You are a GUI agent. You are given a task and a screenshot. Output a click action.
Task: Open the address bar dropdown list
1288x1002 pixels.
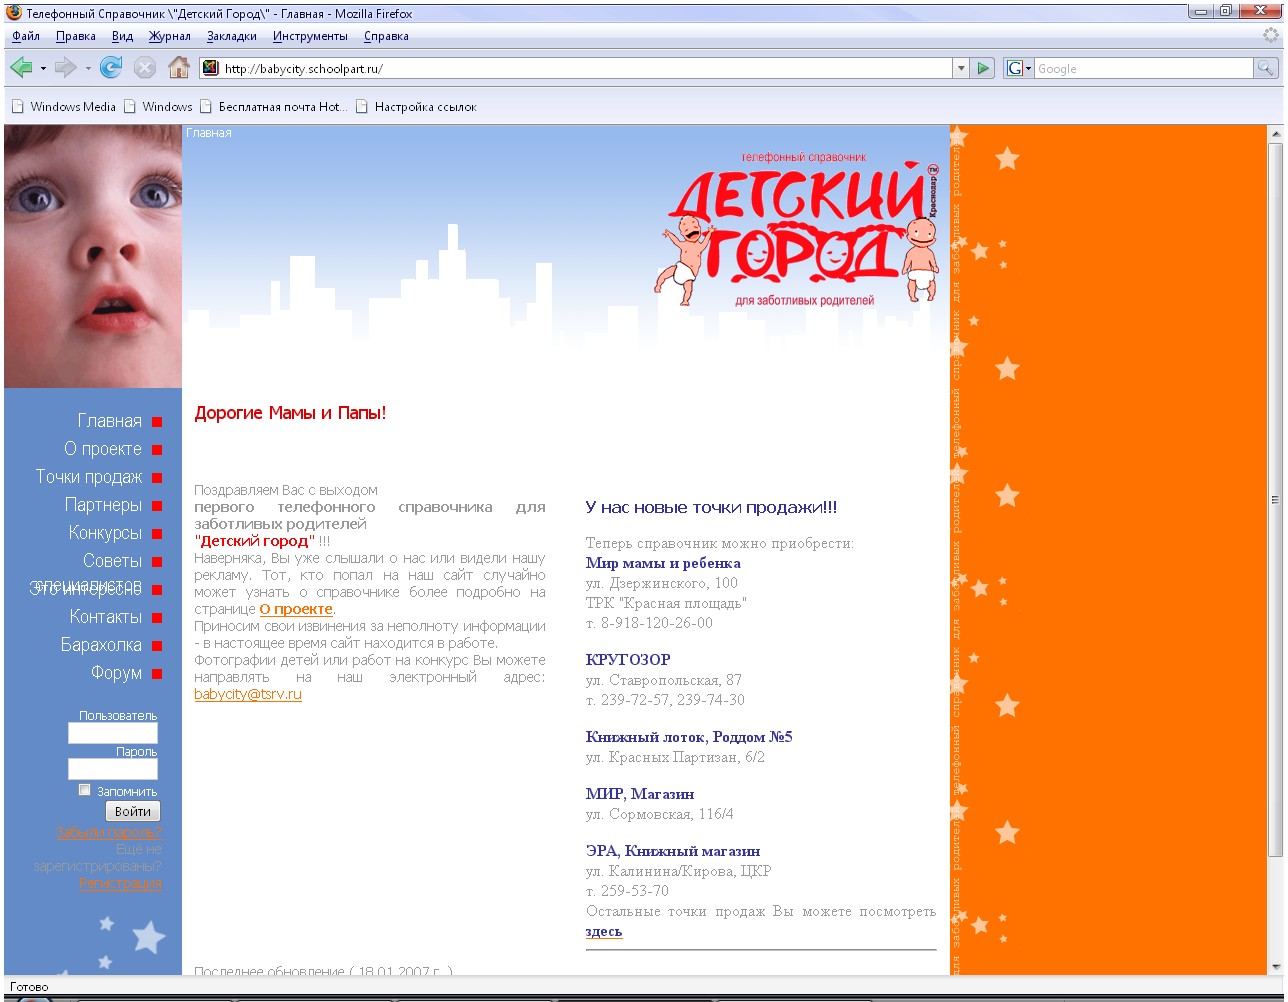(x=959, y=68)
